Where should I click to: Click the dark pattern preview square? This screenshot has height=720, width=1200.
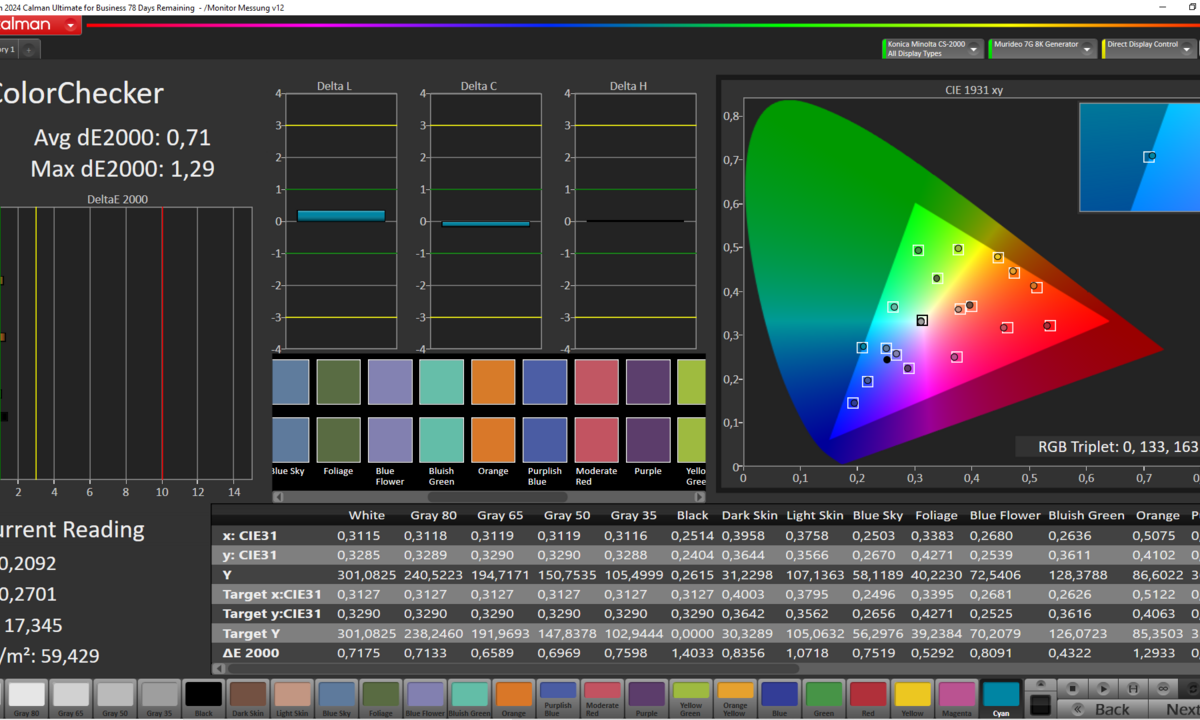pos(1041,703)
